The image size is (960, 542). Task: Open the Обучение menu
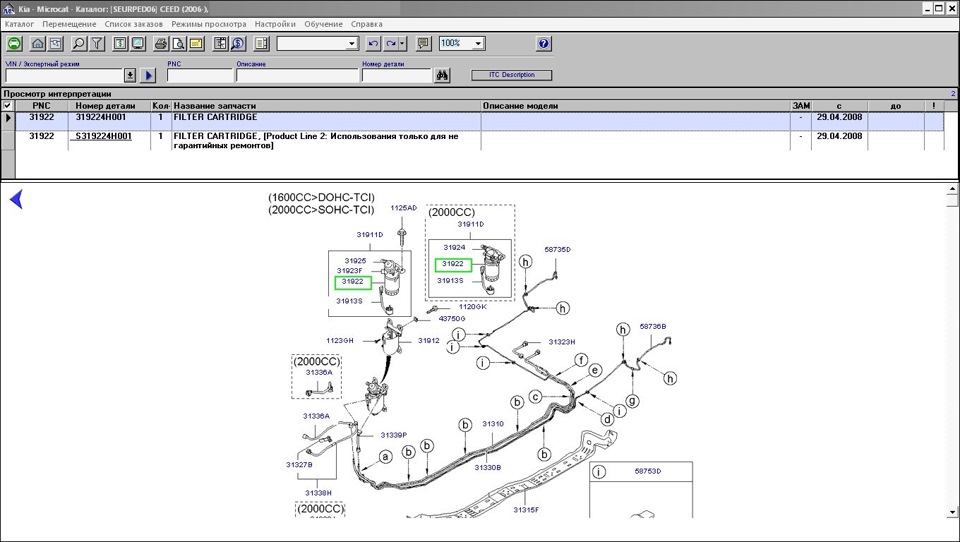coord(323,24)
